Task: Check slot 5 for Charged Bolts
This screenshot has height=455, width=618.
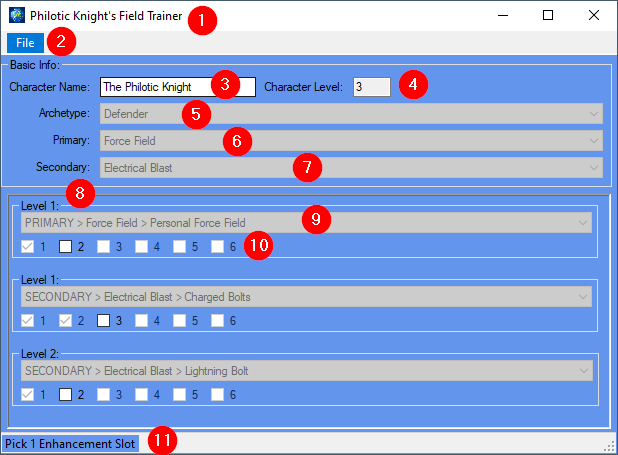Action: (x=179, y=321)
